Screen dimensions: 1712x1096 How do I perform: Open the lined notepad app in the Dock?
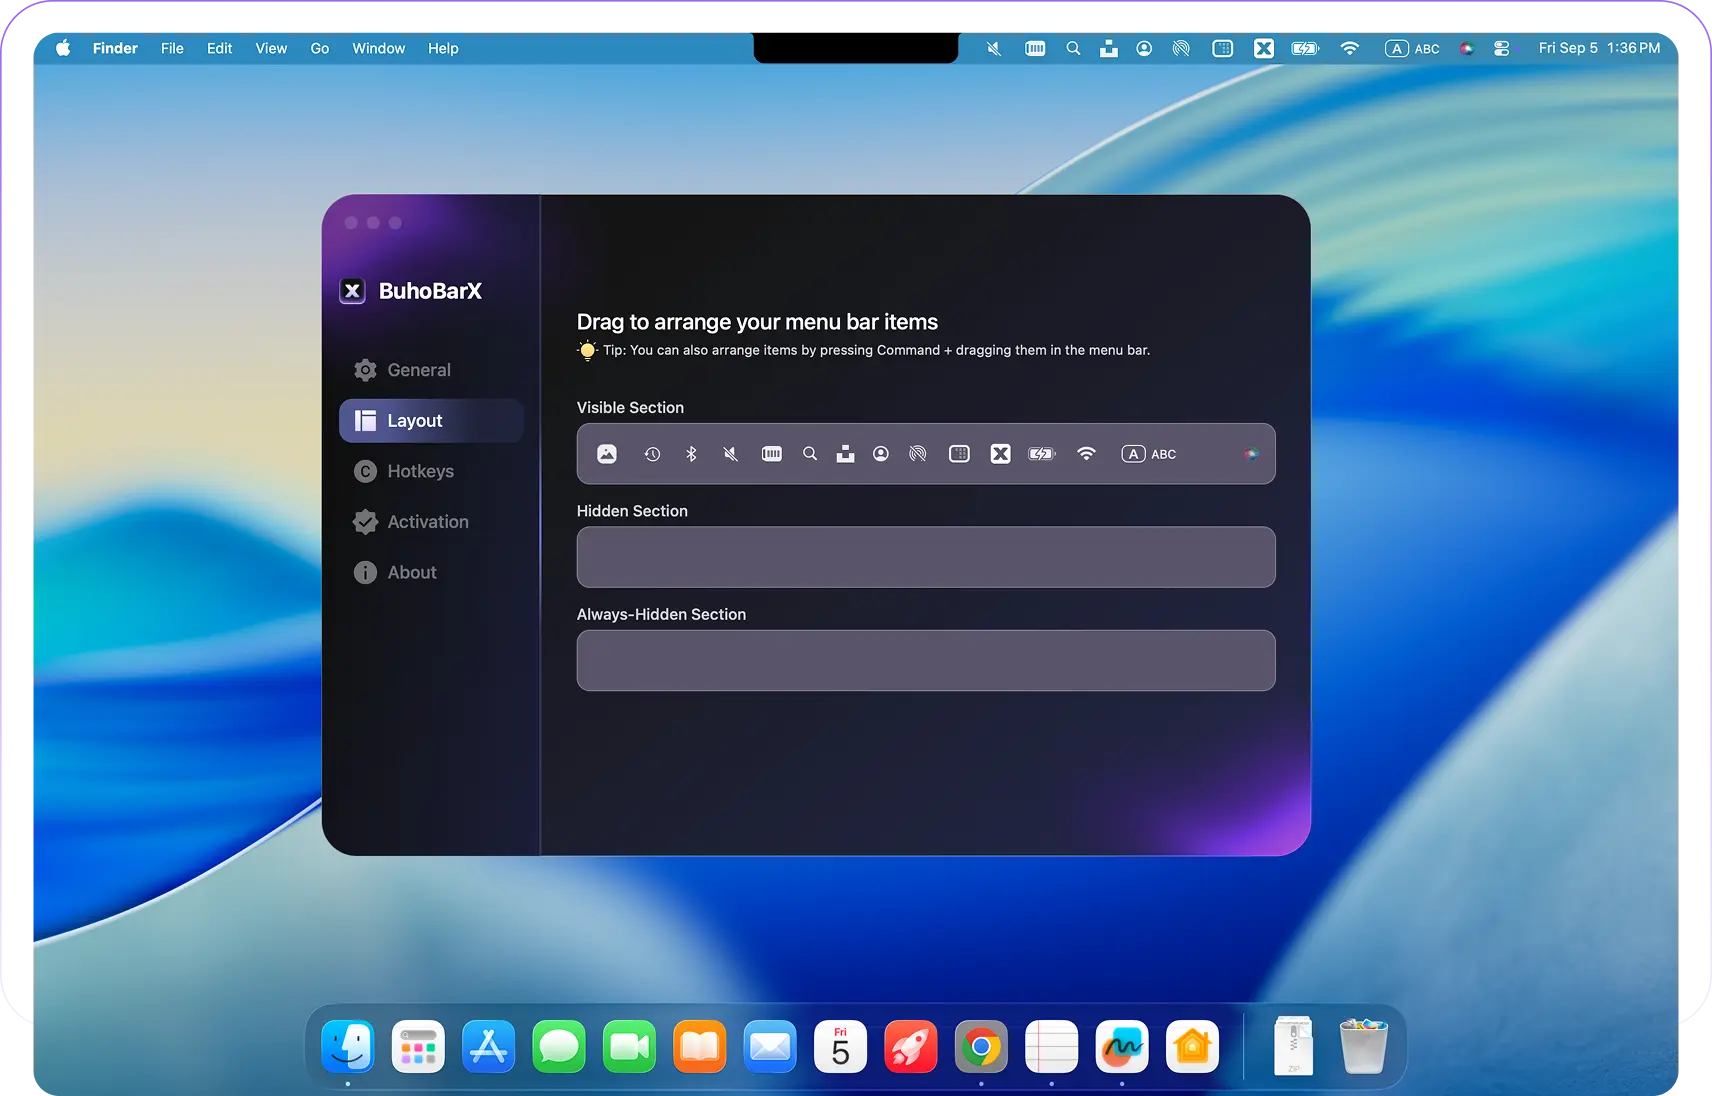[1052, 1046]
